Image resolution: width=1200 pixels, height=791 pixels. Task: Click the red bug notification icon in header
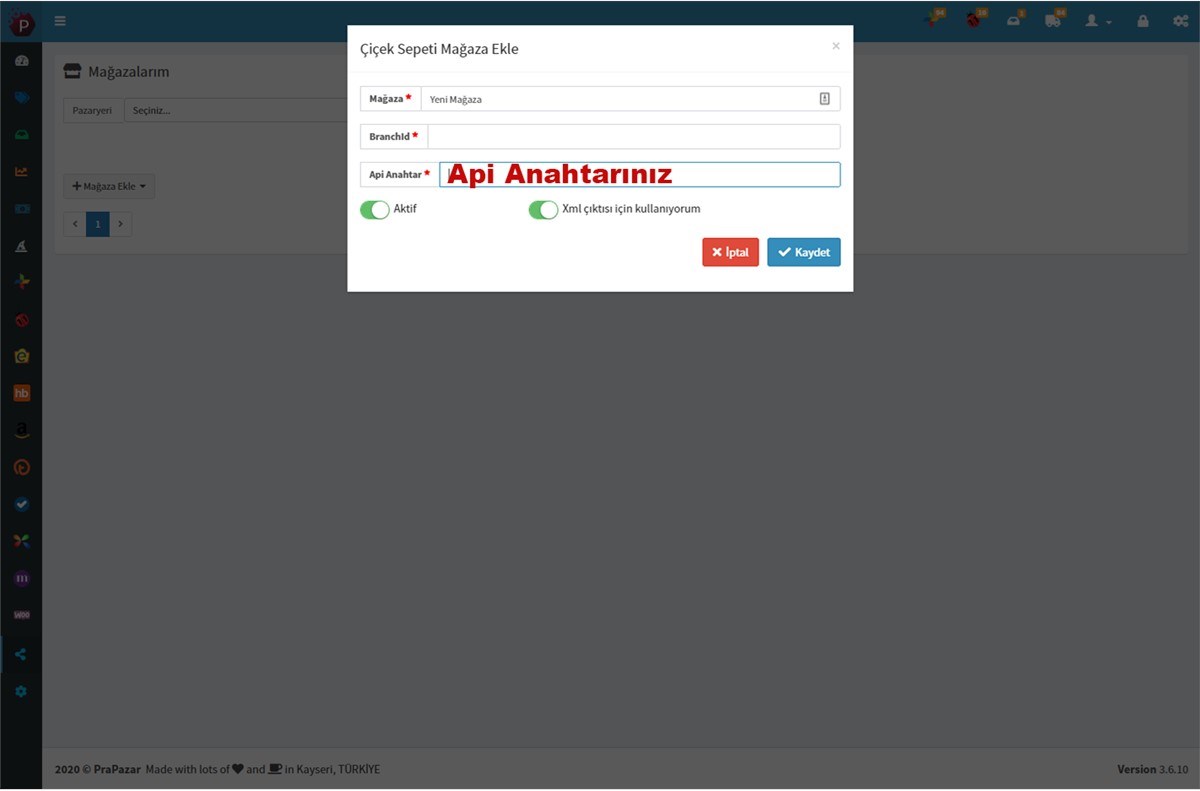(x=975, y=20)
